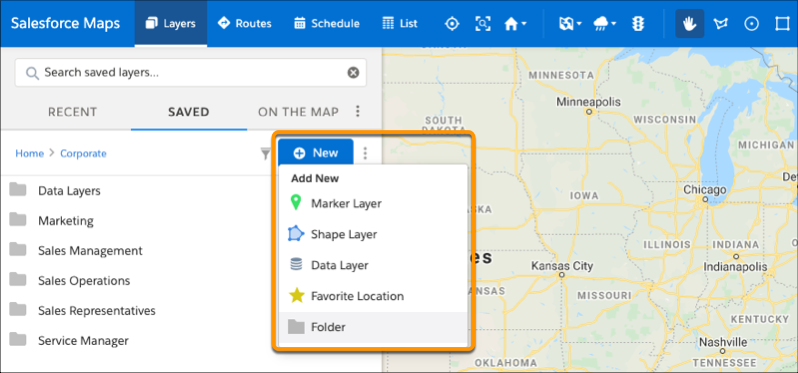
Task: Switch to the RECENT tab
Action: point(72,112)
